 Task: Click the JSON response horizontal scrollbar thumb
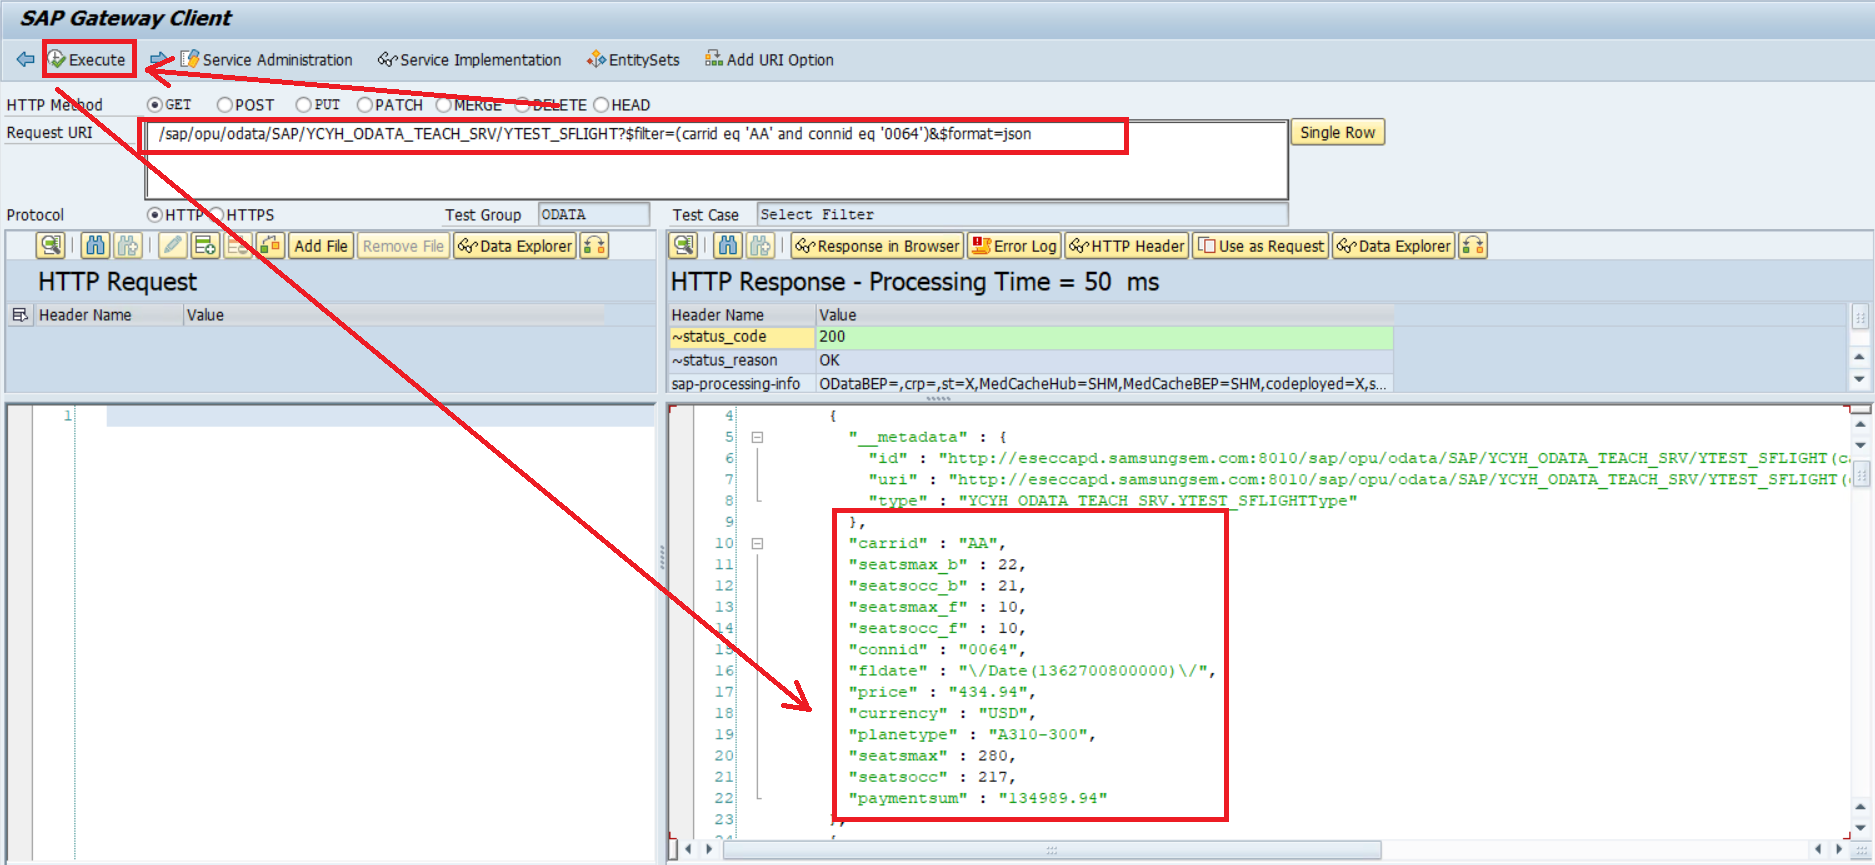[x=1052, y=850]
